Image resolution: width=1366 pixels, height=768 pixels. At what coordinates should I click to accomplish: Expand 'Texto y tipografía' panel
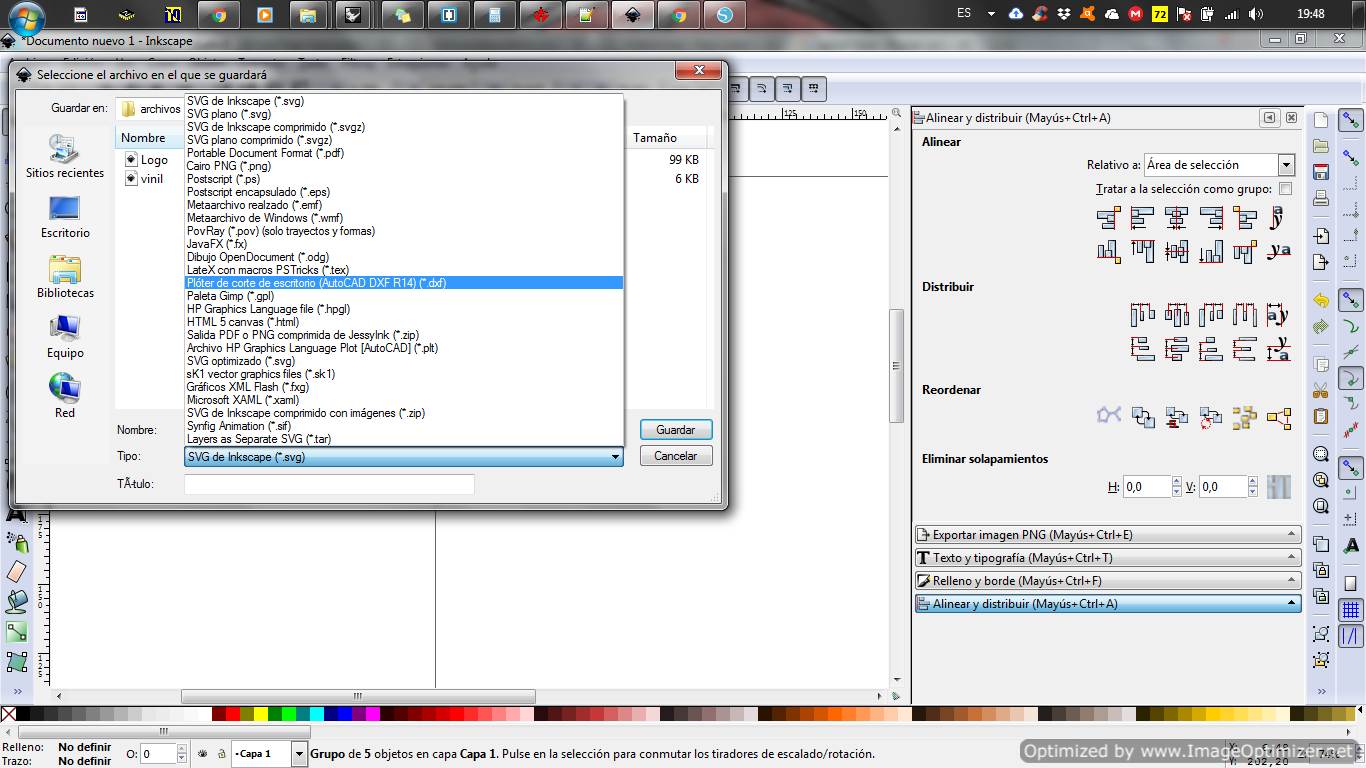click(1108, 558)
